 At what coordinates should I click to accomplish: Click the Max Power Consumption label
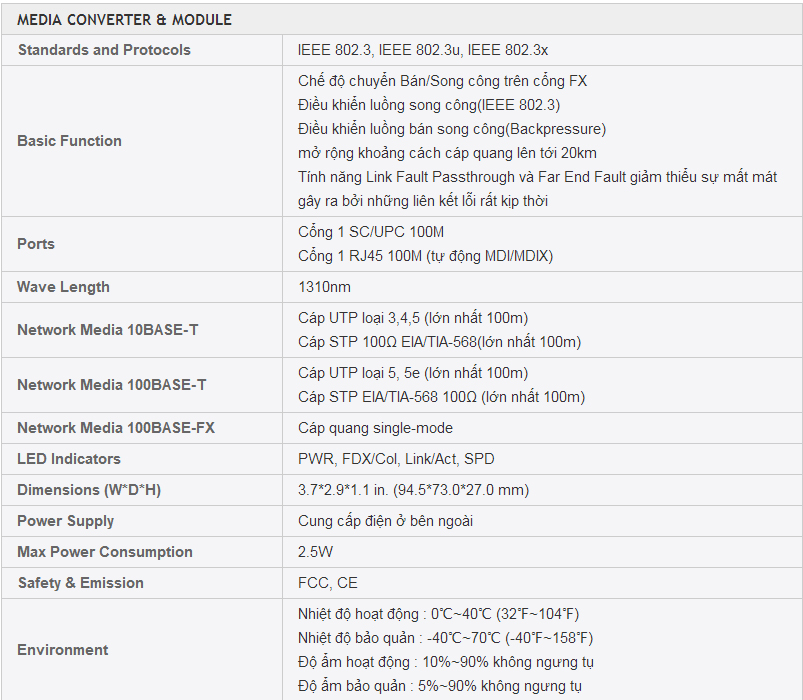click(104, 551)
